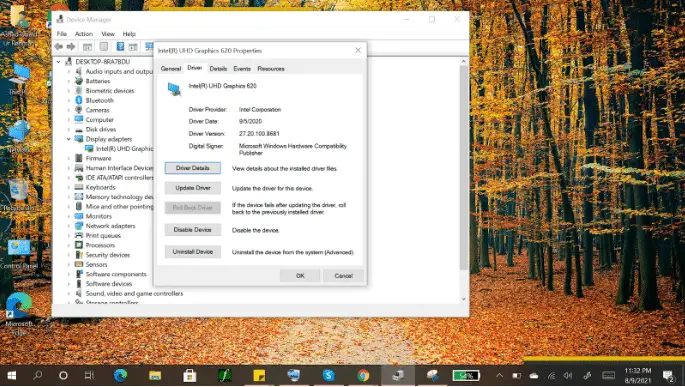Screen dimensions: 685x387
Task: Click the Update Driver button
Action: (193, 188)
